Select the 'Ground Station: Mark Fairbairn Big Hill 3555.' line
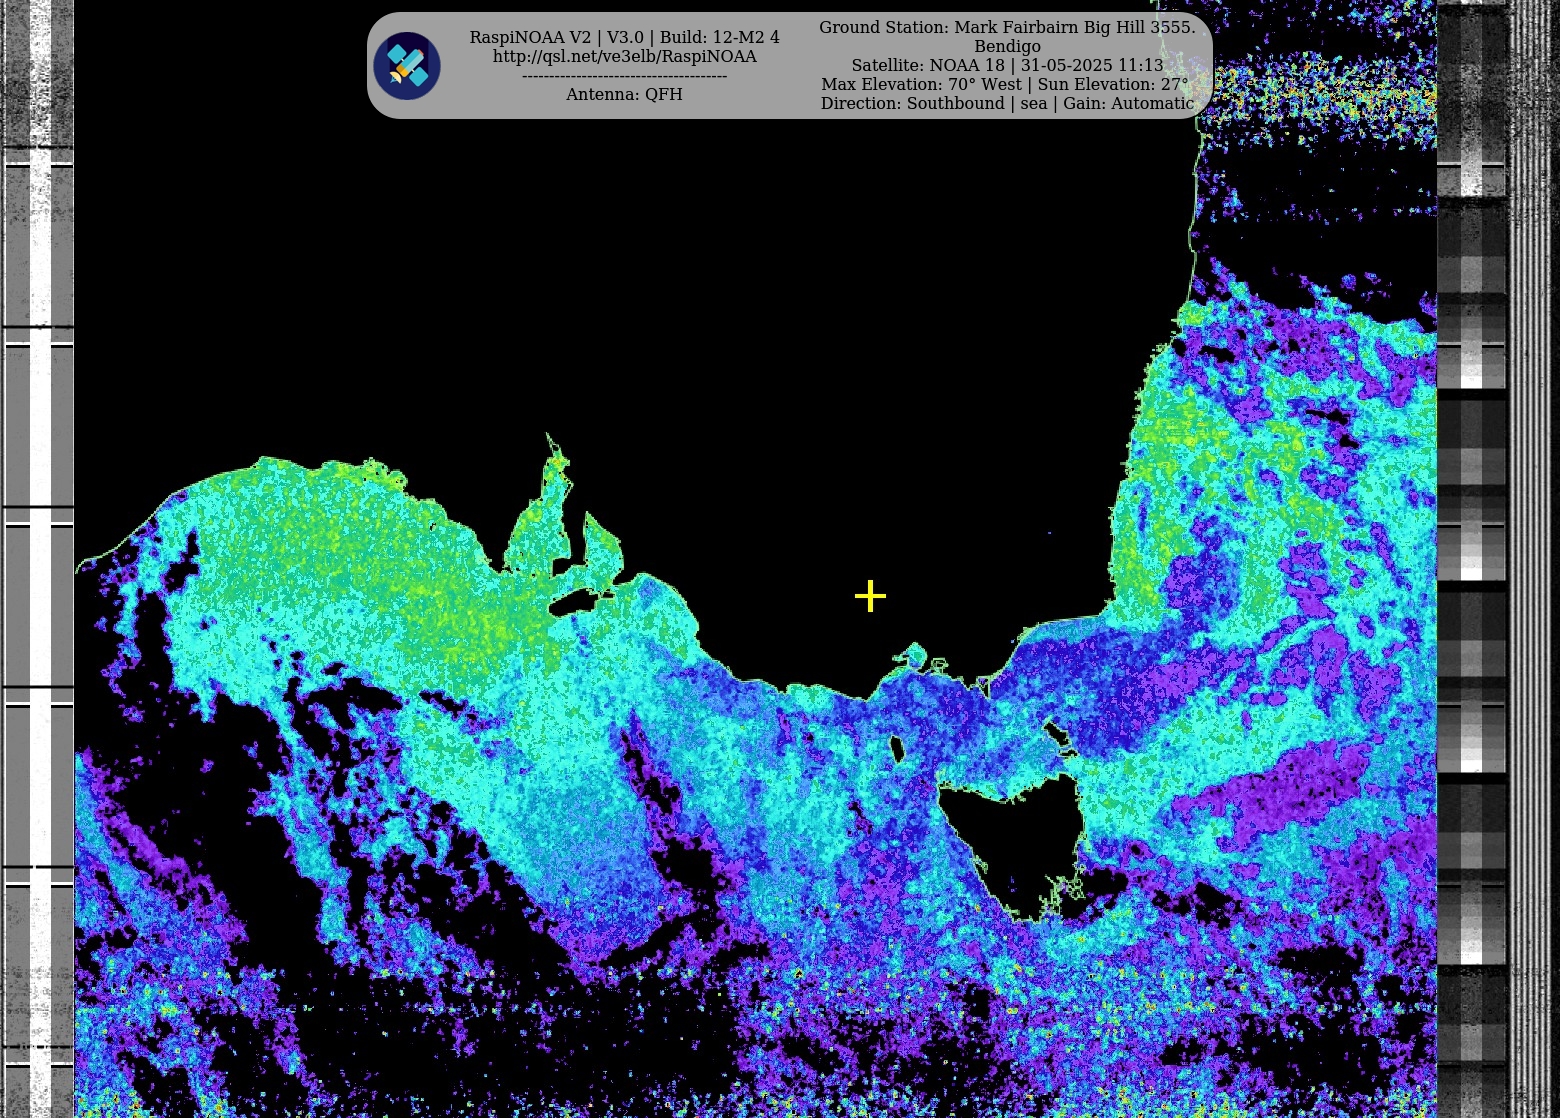This screenshot has height=1118, width=1560. pyautogui.click(x=1007, y=28)
